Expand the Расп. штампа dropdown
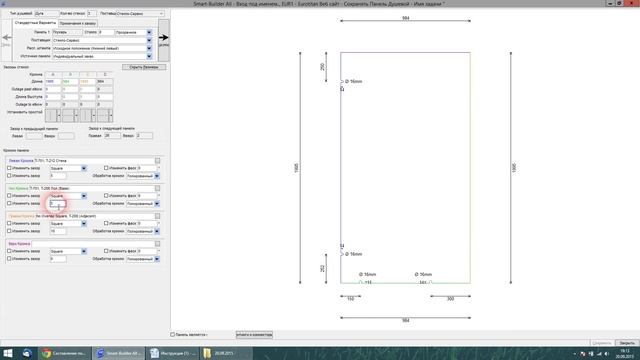 coord(149,48)
